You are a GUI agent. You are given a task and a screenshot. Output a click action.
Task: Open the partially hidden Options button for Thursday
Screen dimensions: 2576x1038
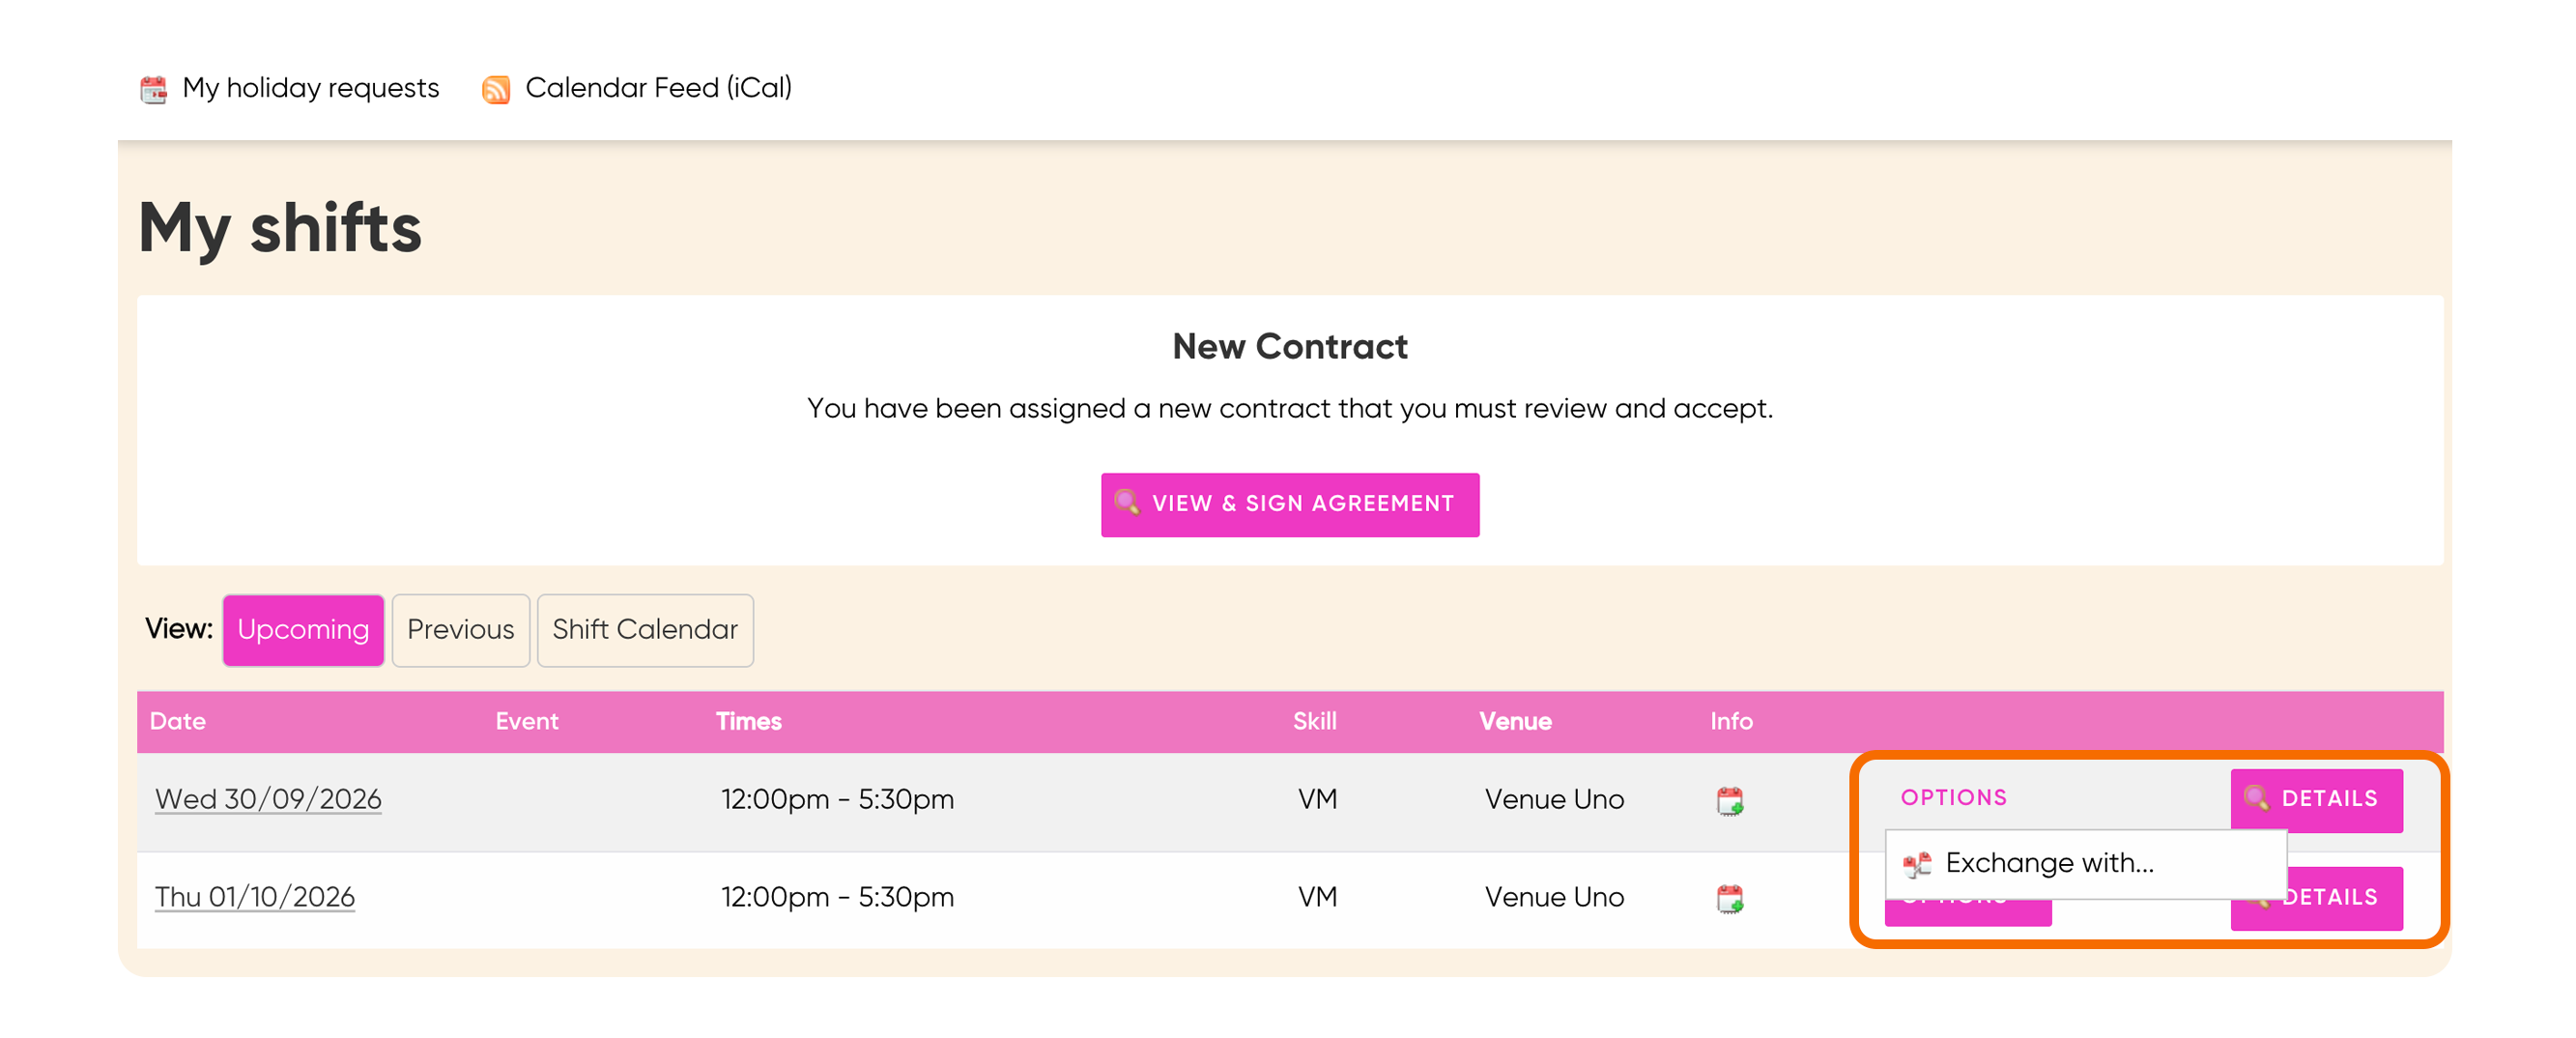1967,912
